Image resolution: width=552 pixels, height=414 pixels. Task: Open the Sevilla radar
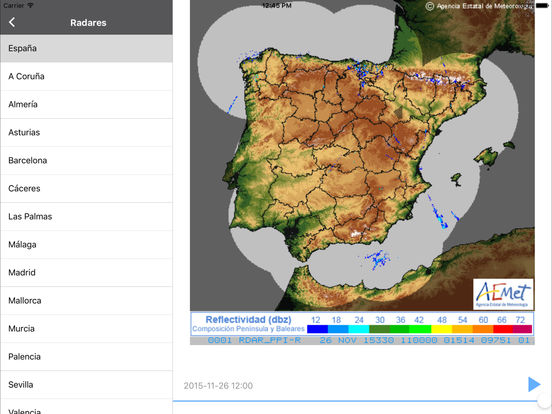pyautogui.click(x=86, y=385)
